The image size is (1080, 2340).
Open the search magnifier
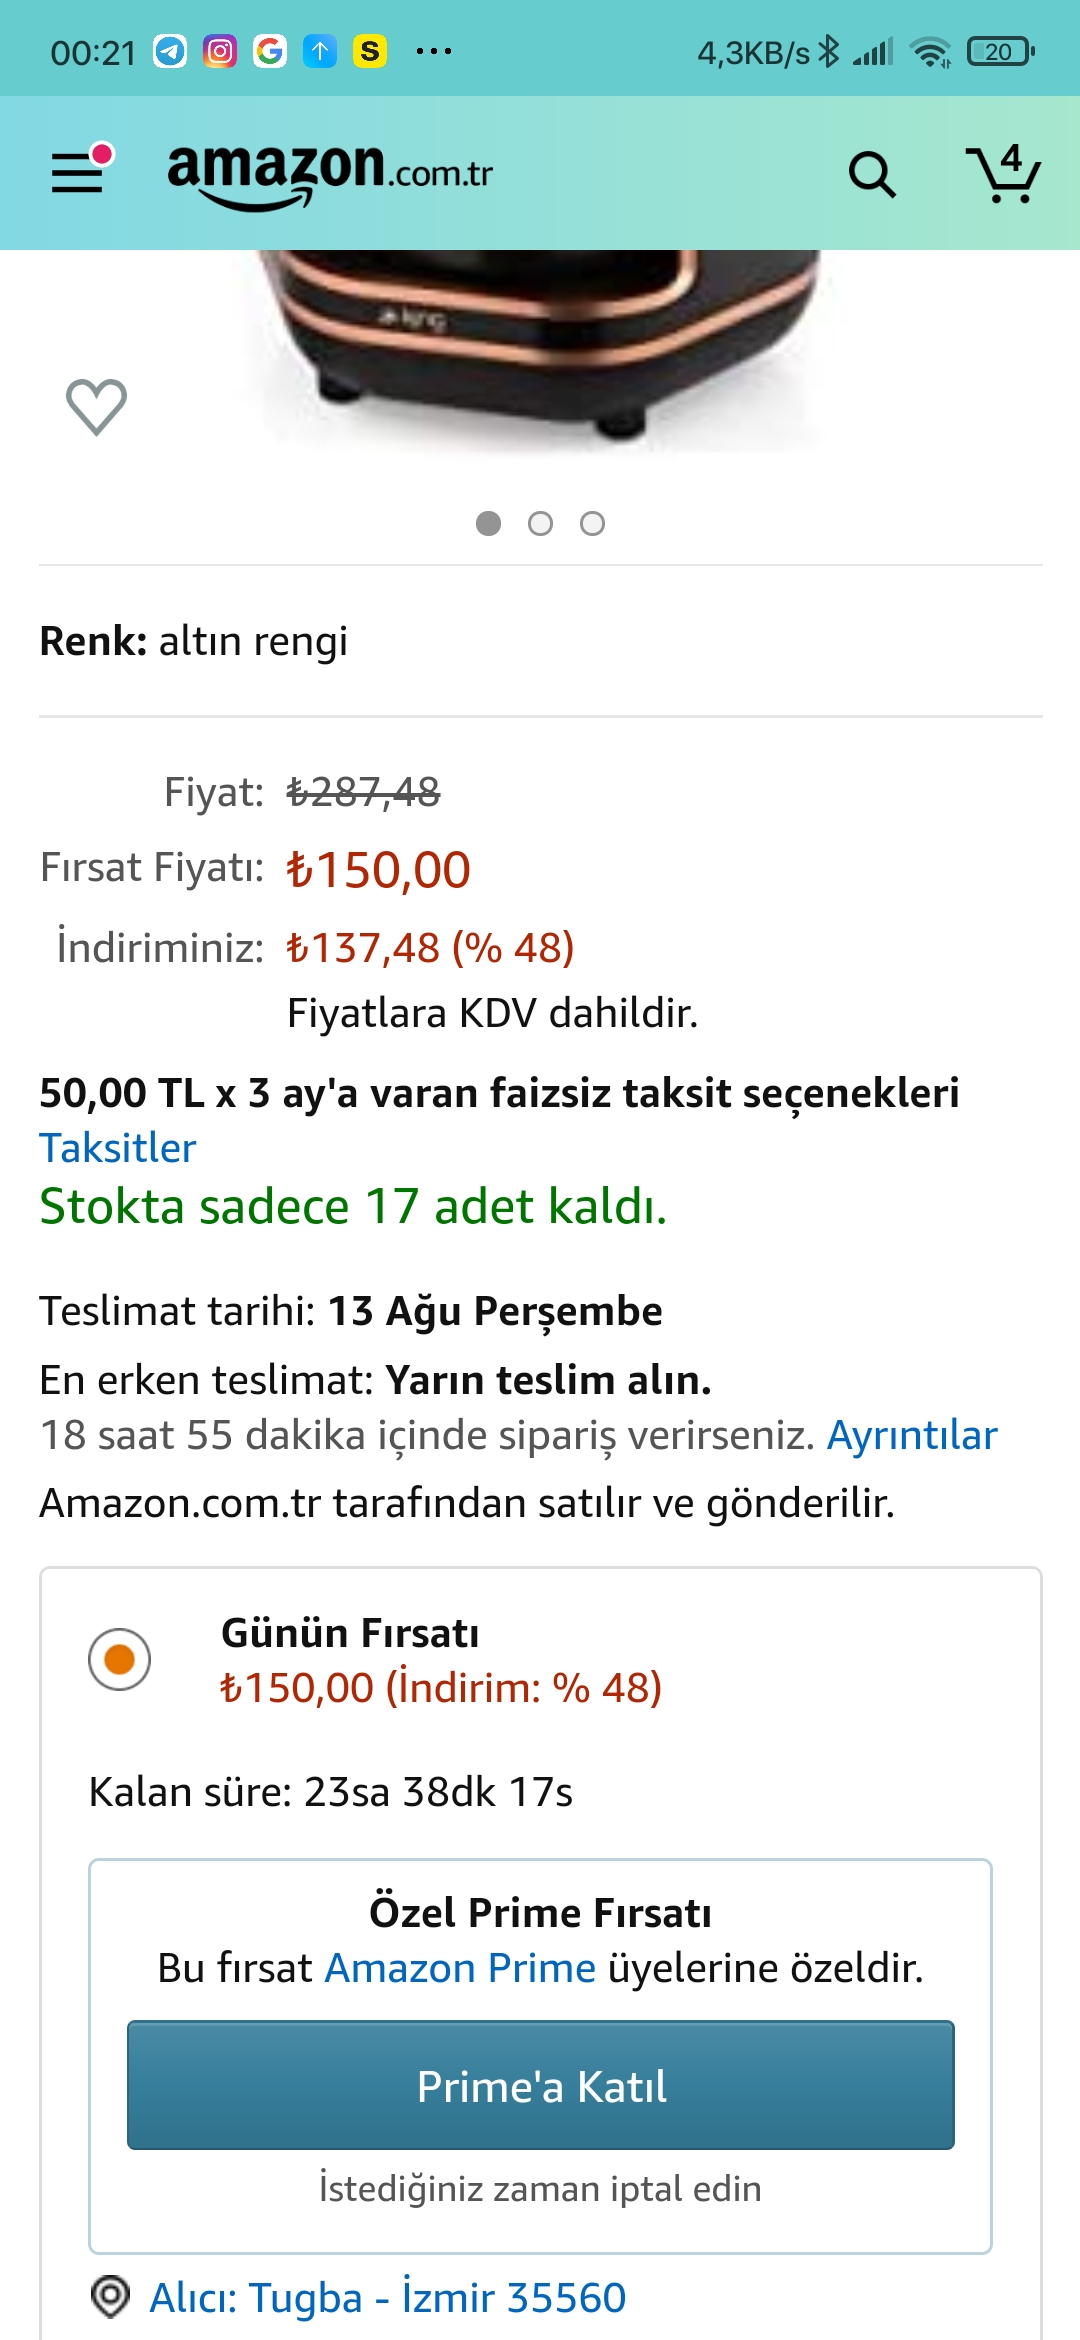click(872, 175)
